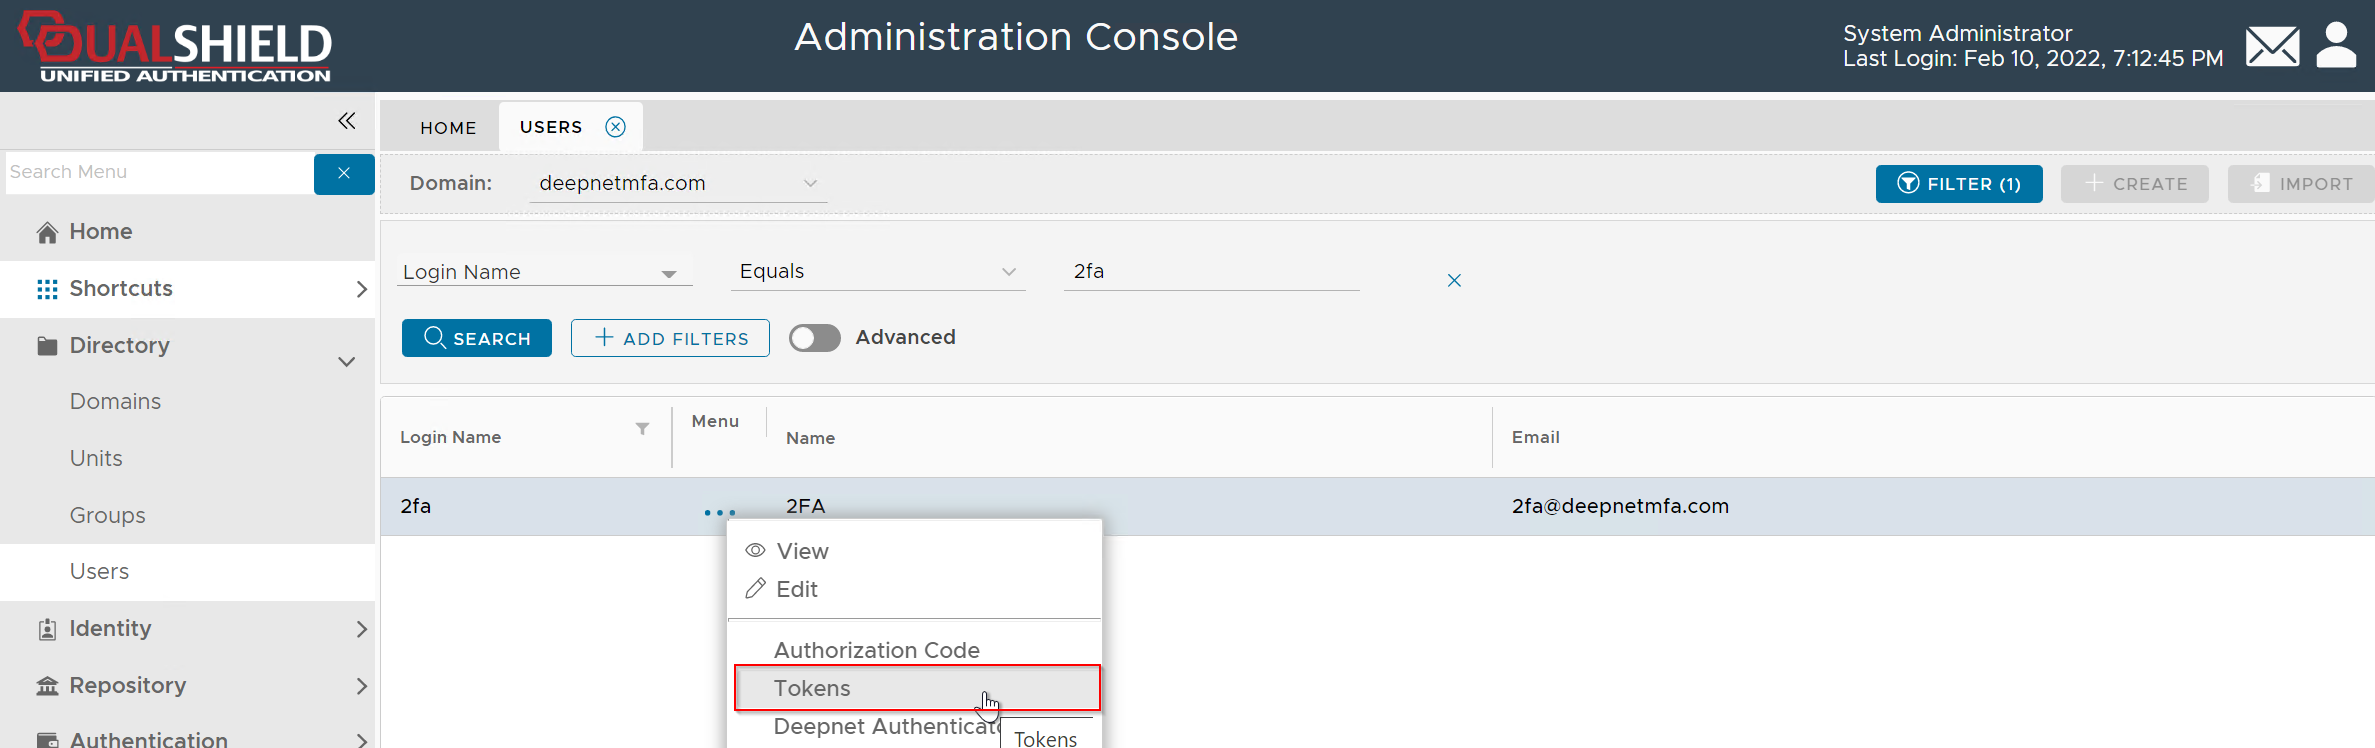Click the ADD FILTERS button
This screenshot has width=2375, height=748.
pos(670,339)
